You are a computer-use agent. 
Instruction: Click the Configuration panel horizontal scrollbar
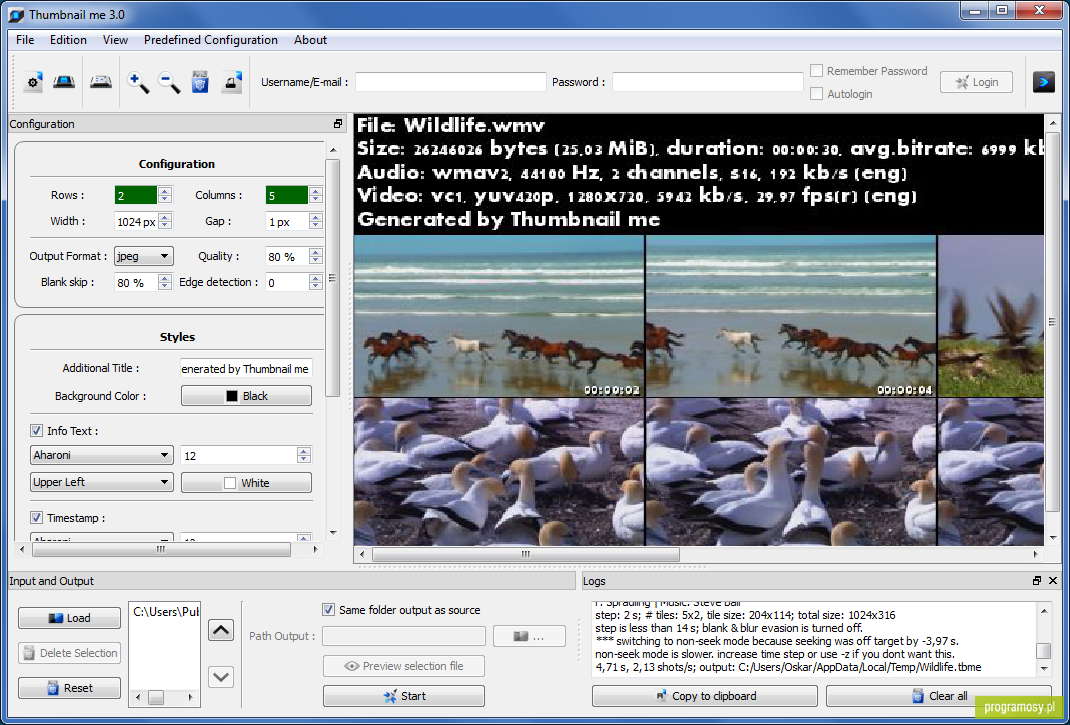point(160,549)
